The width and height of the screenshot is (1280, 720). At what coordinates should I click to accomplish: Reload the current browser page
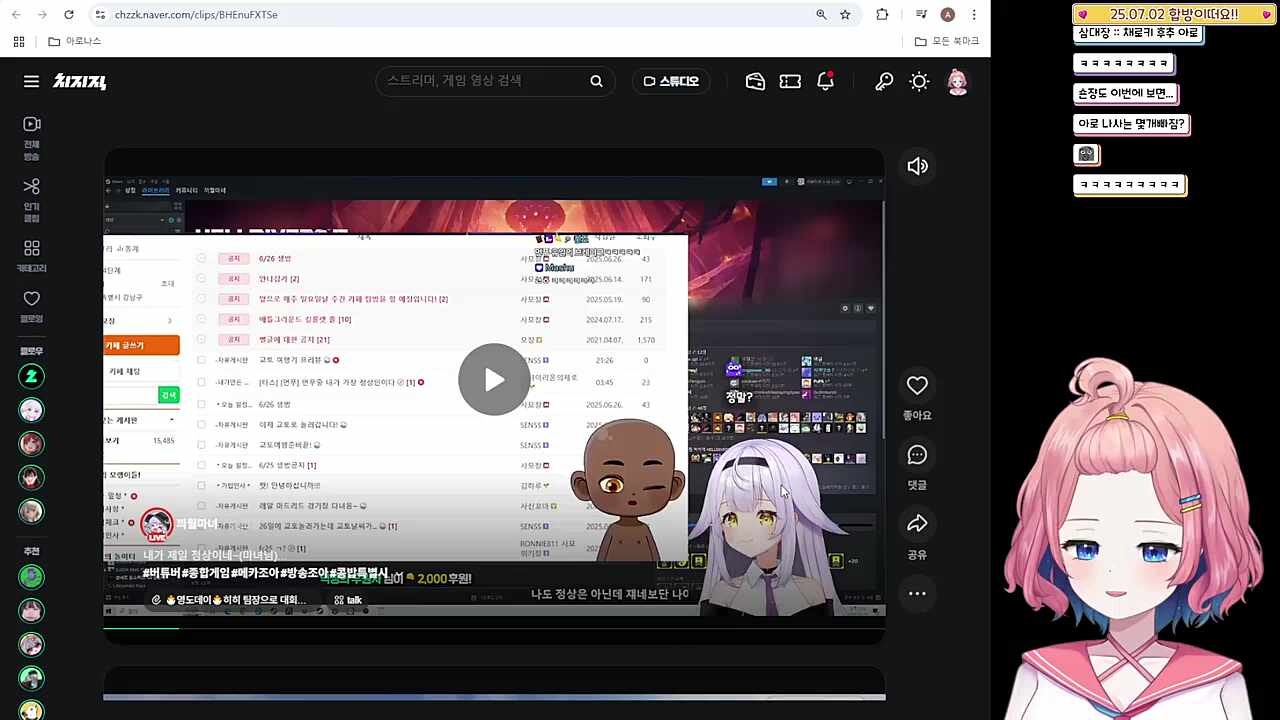click(68, 15)
